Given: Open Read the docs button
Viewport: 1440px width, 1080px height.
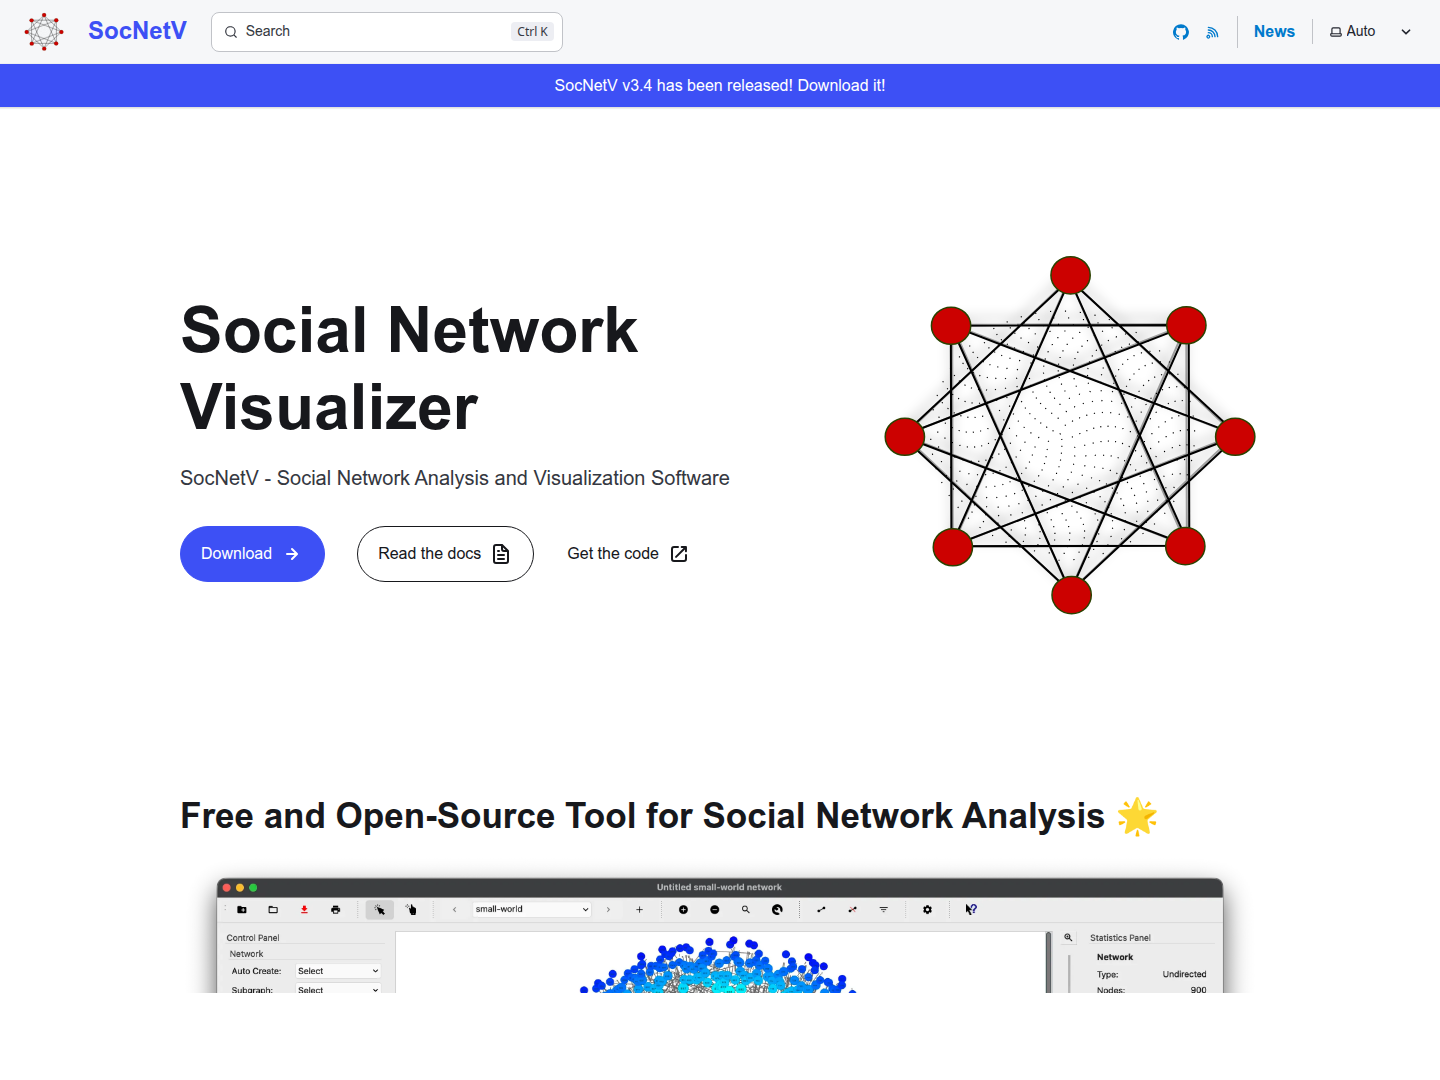Looking at the screenshot, I should (x=445, y=554).
